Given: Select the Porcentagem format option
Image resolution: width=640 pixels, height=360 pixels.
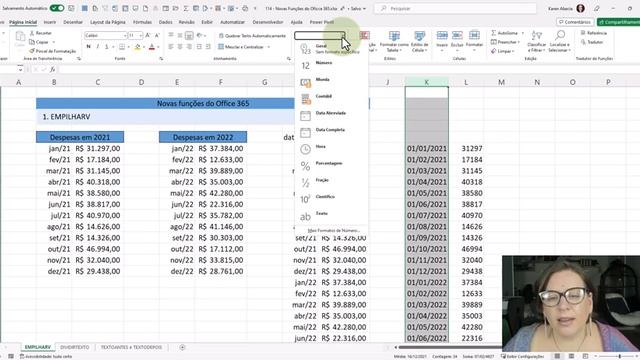Looking at the screenshot, I should [331, 166].
